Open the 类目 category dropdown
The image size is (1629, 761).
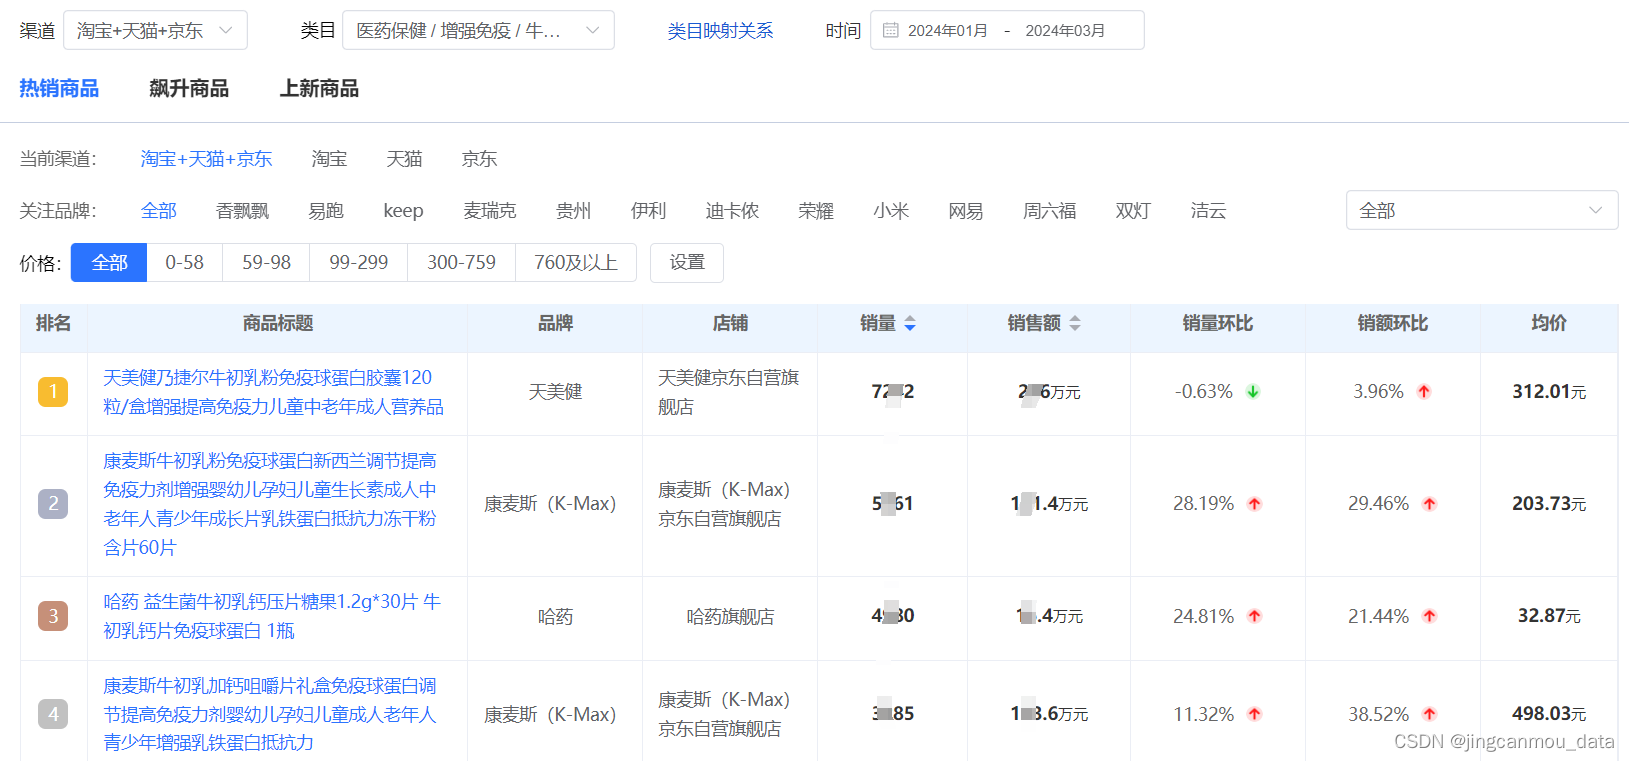point(478,30)
